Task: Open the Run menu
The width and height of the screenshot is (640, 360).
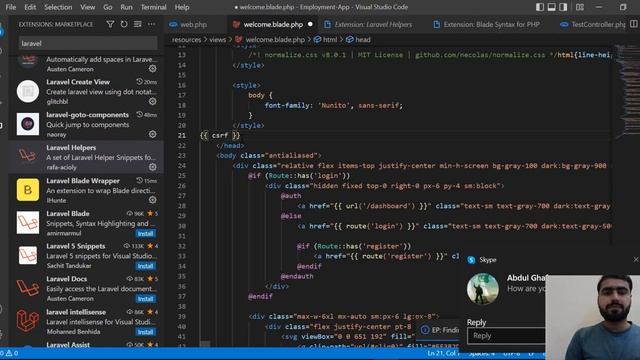Action: [x=126, y=7]
